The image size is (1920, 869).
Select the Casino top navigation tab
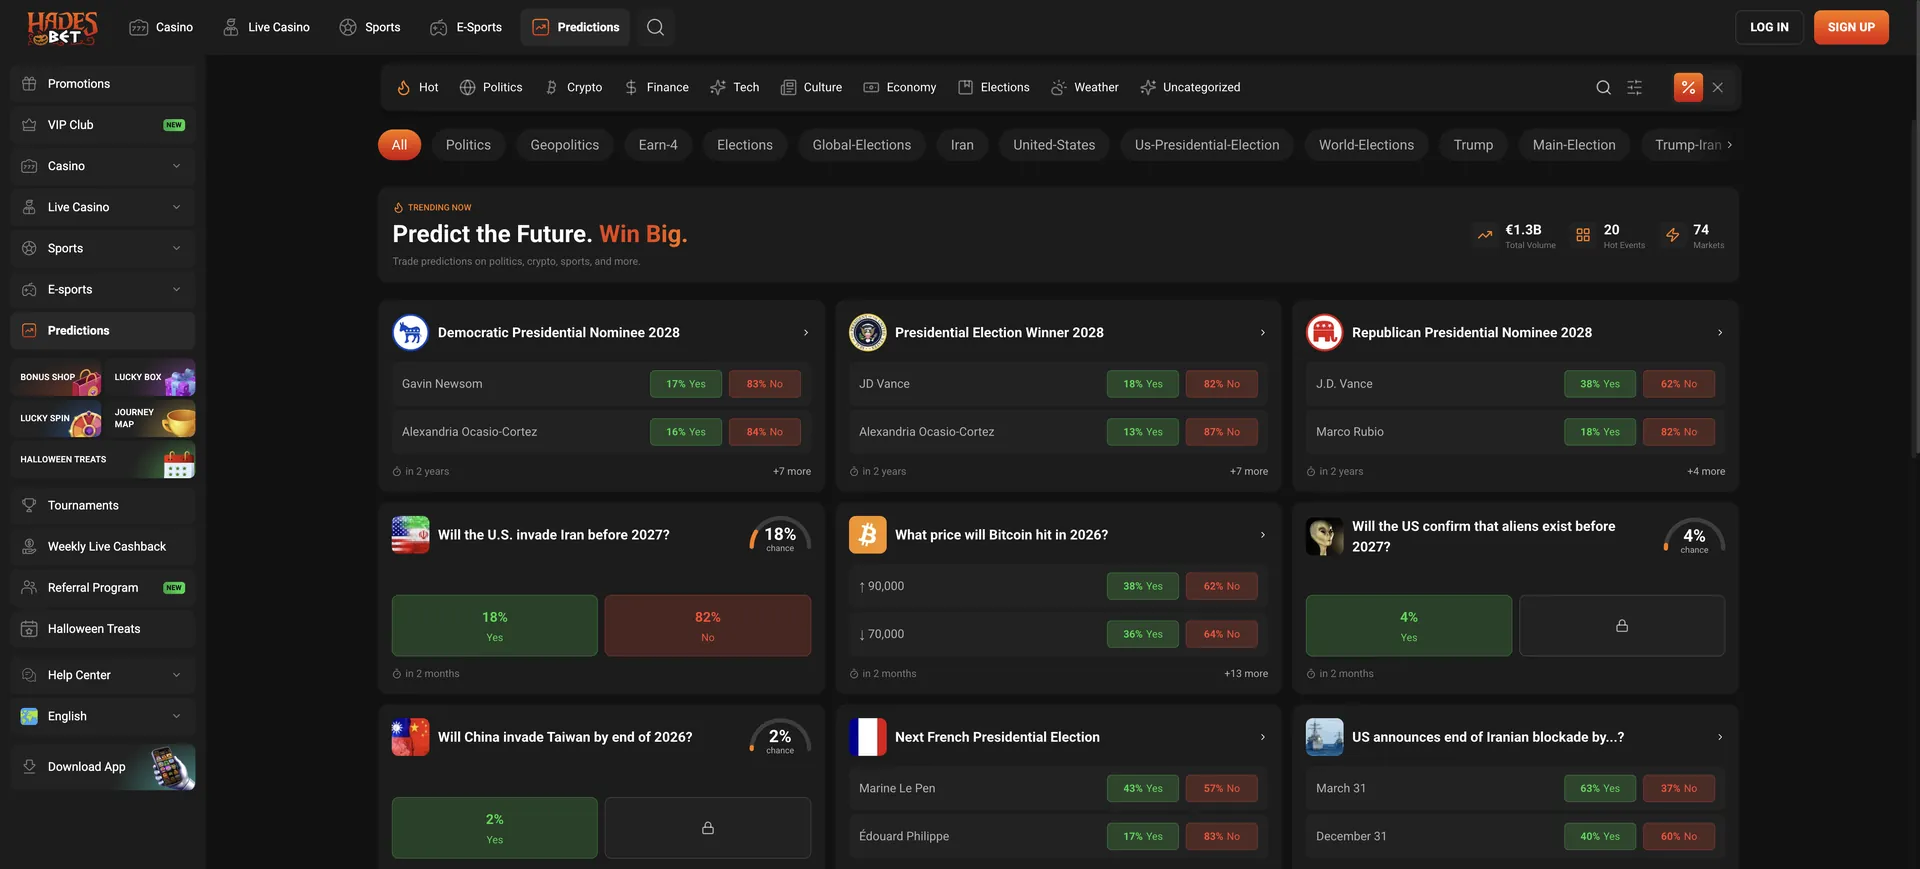point(161,27)
